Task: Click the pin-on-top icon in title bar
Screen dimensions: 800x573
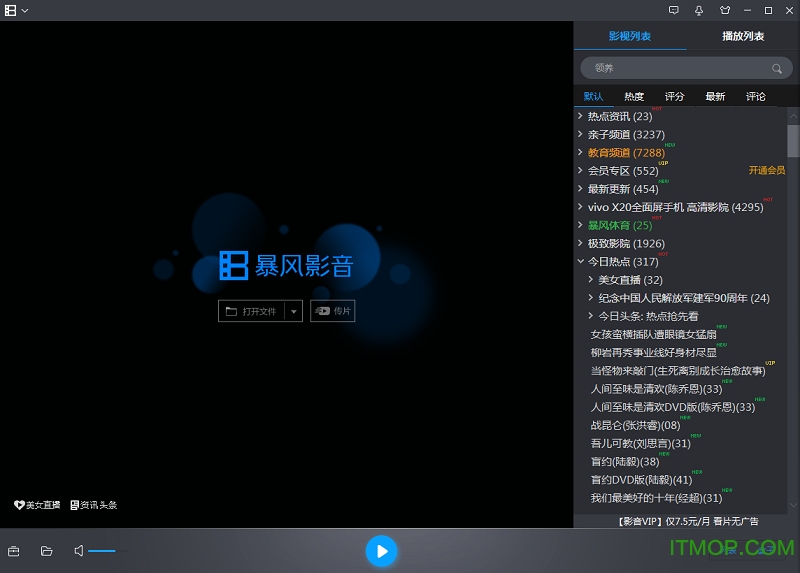Action: coord(699,10)
